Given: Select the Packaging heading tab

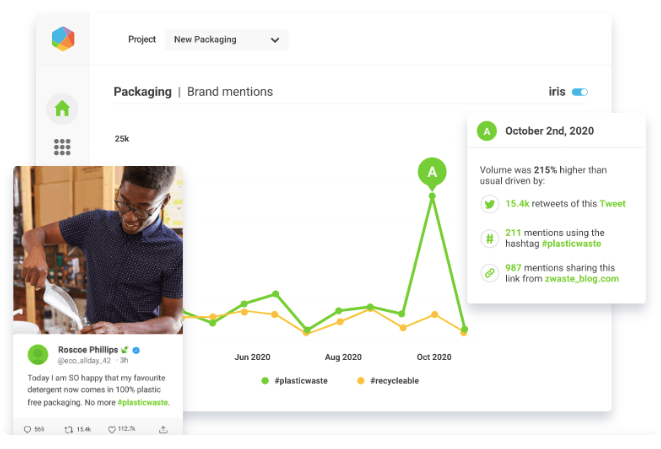Looking at the screenshot, I should (x=142, y=91).
